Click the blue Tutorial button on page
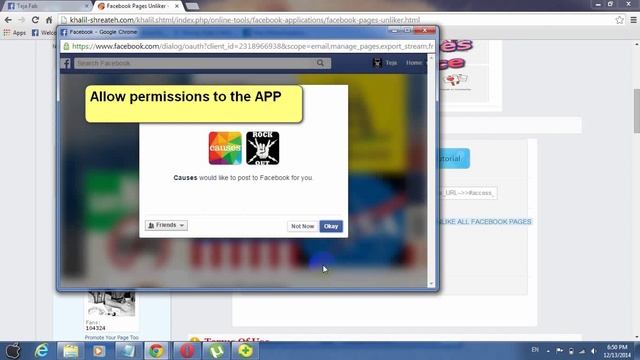Screen dimensions: 640x360 (454, 158)
